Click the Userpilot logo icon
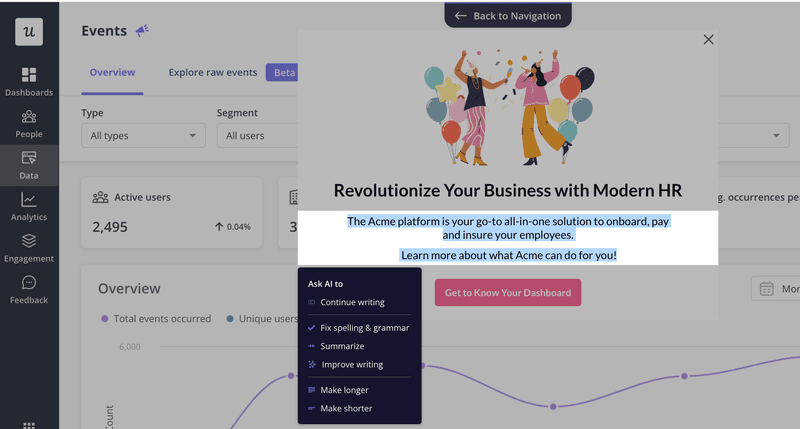The height and width of the screenshot is (429, 800). 29,31
